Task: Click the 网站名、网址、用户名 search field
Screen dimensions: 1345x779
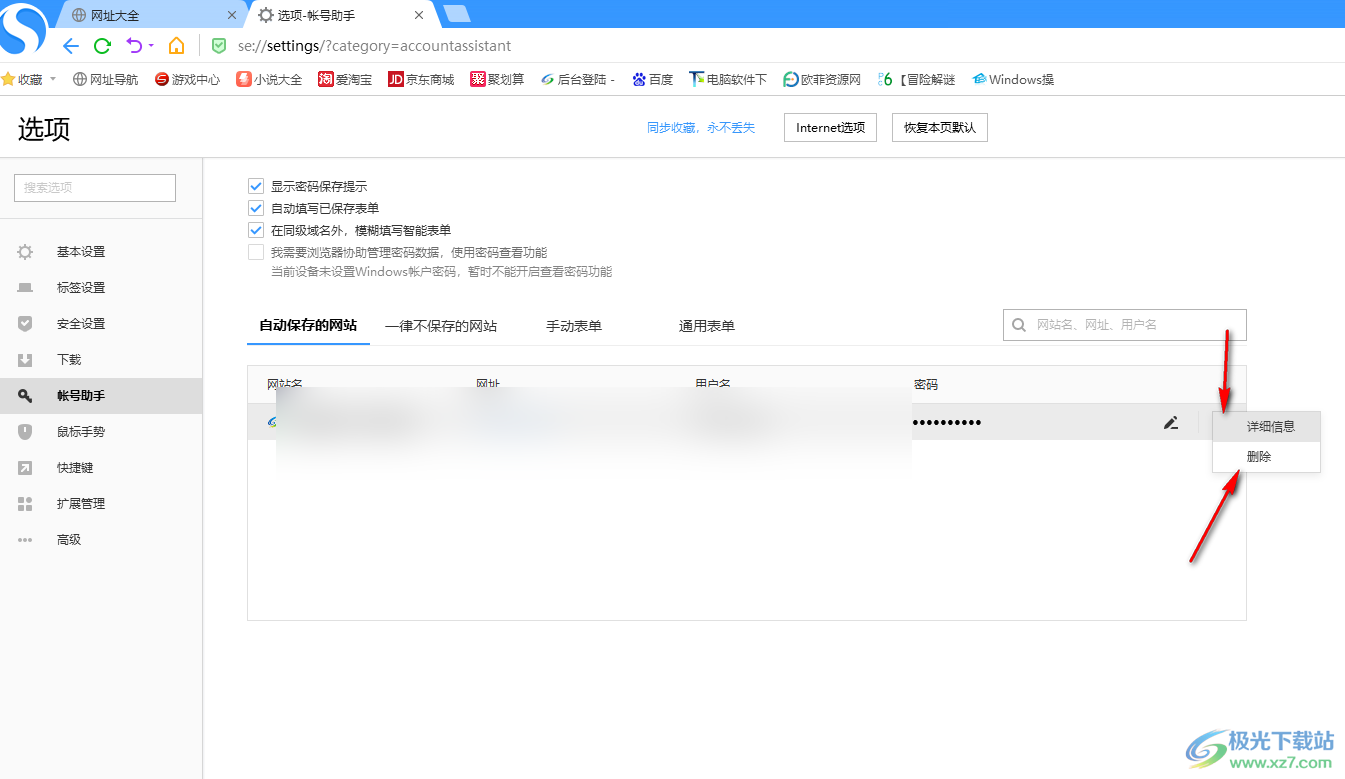Action: tap(1125, 325)
